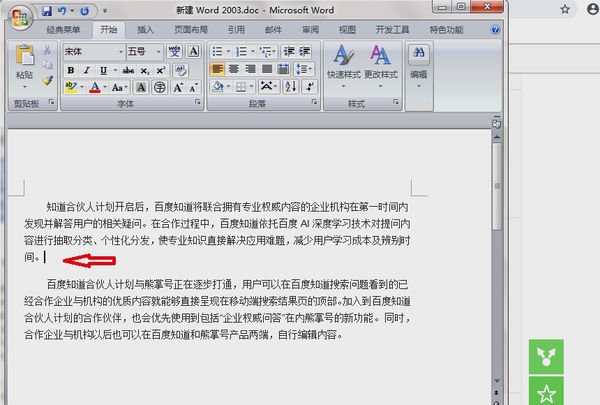Open the font name dropdown showing 宋体

pos(94,51)
